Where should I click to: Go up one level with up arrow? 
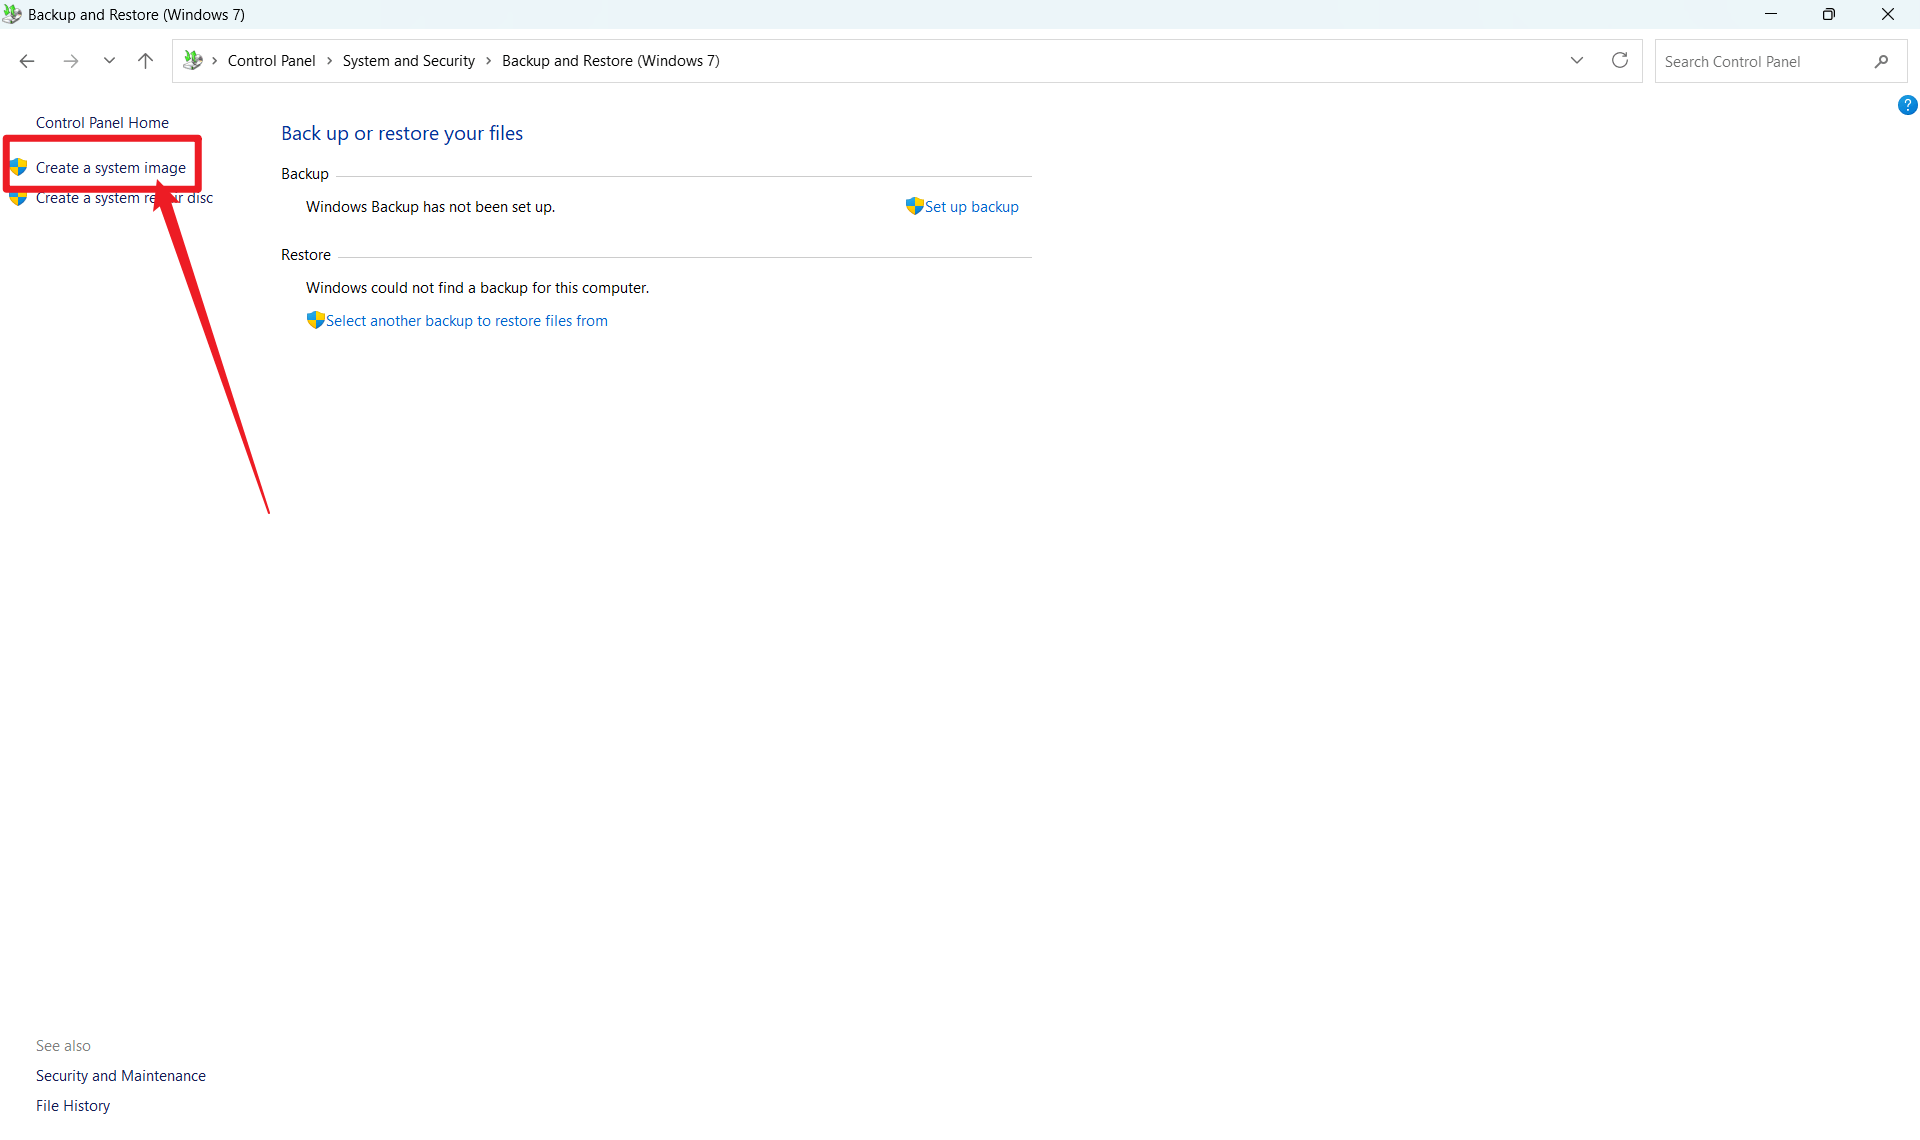tap(145, 61)
